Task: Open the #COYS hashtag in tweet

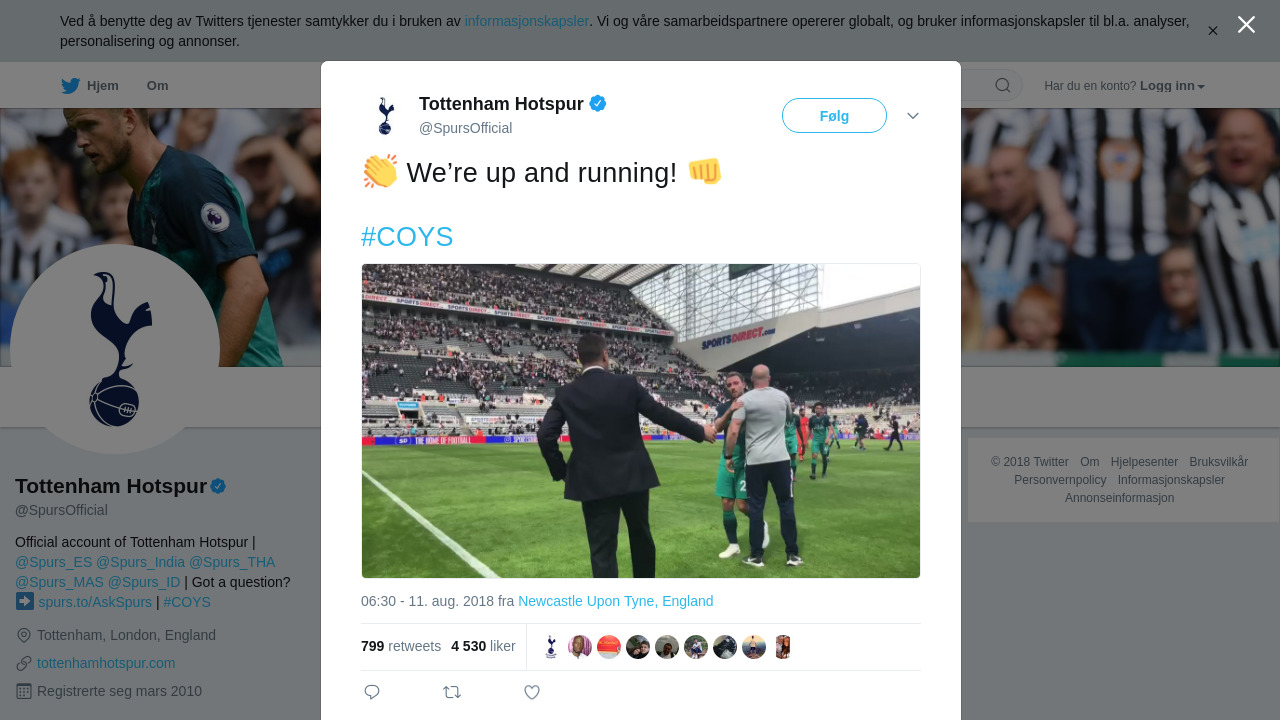Action: [x=407, y=237]
